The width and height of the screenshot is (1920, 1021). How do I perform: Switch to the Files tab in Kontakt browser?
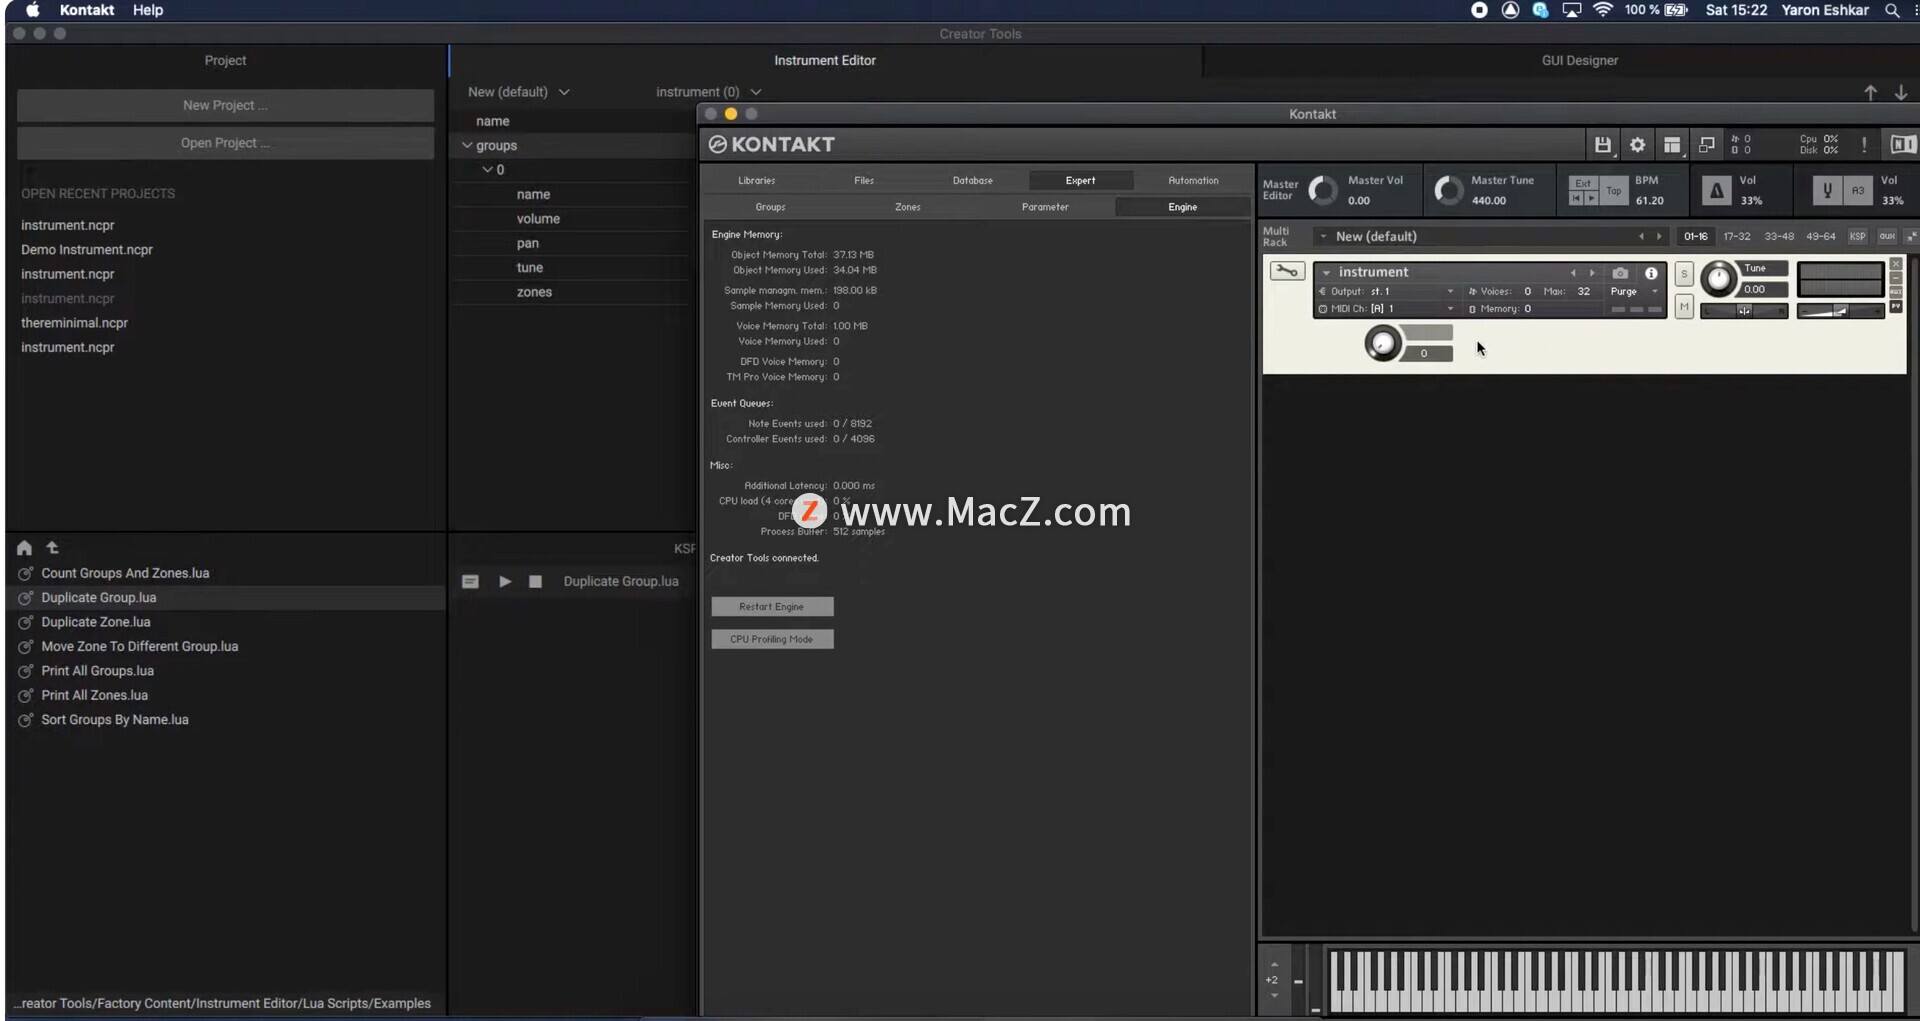[x=864, y=181]
